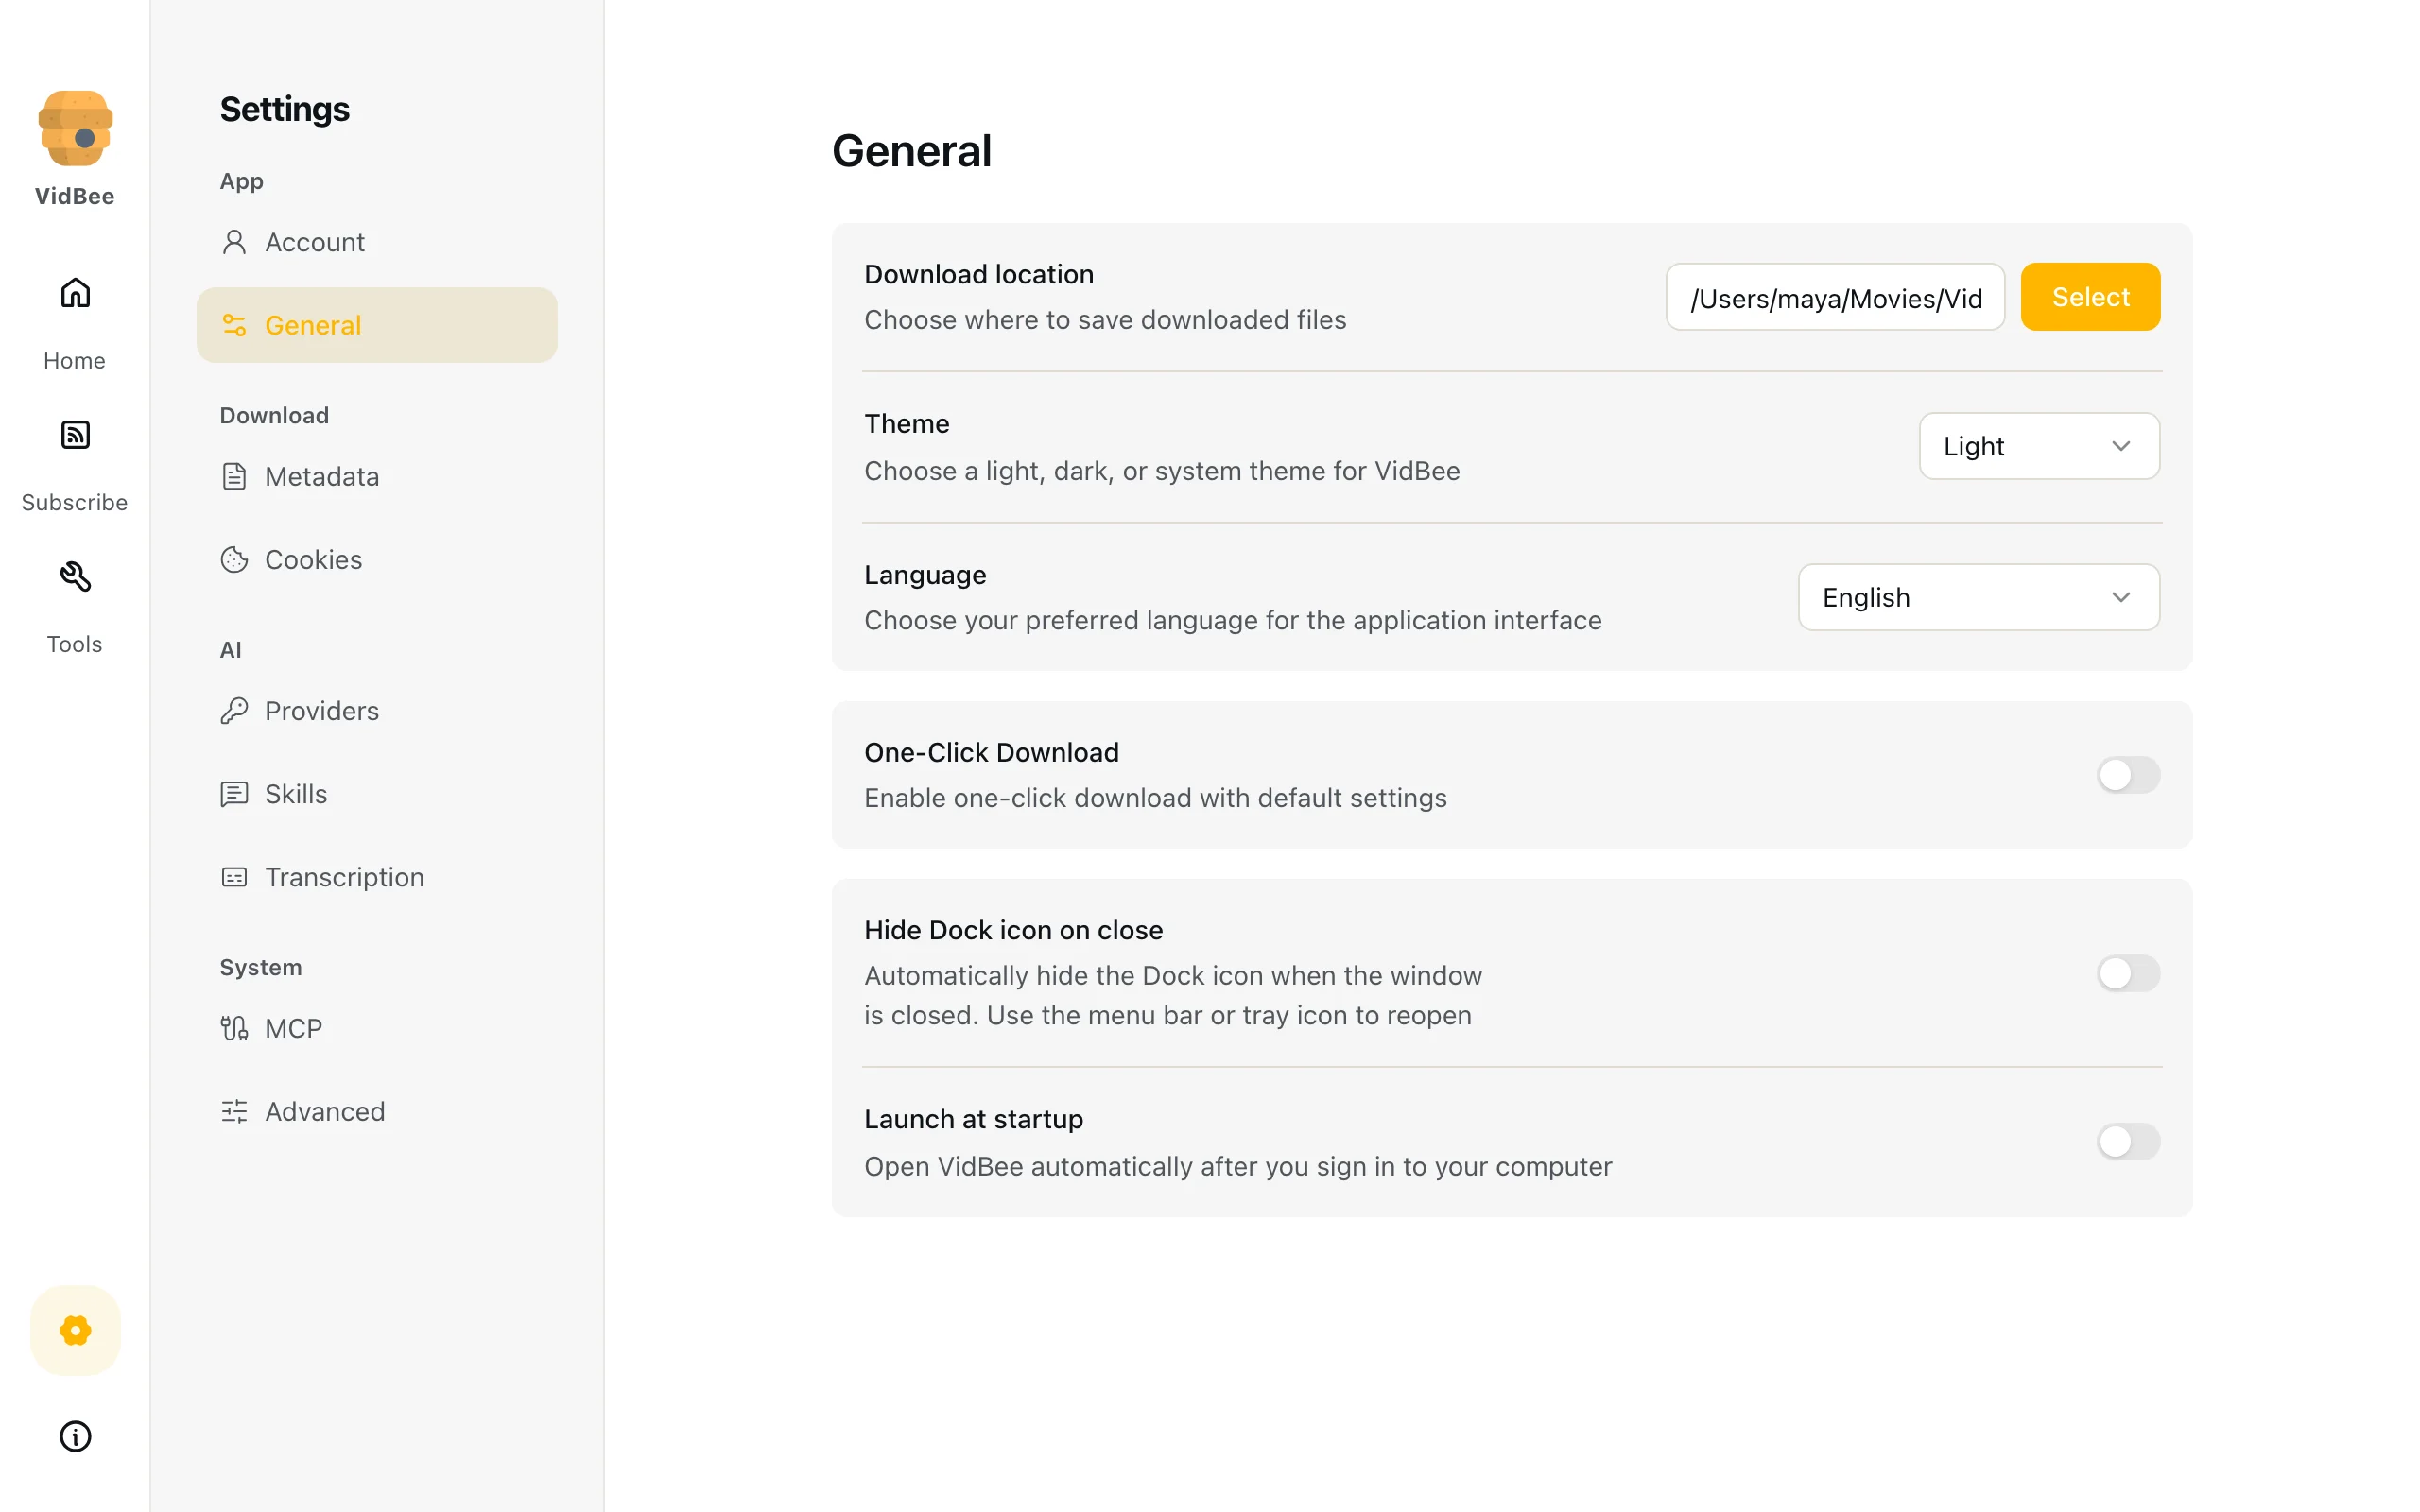
Task: Click the 'Launch at startup' setting title
Action: 973,1119
